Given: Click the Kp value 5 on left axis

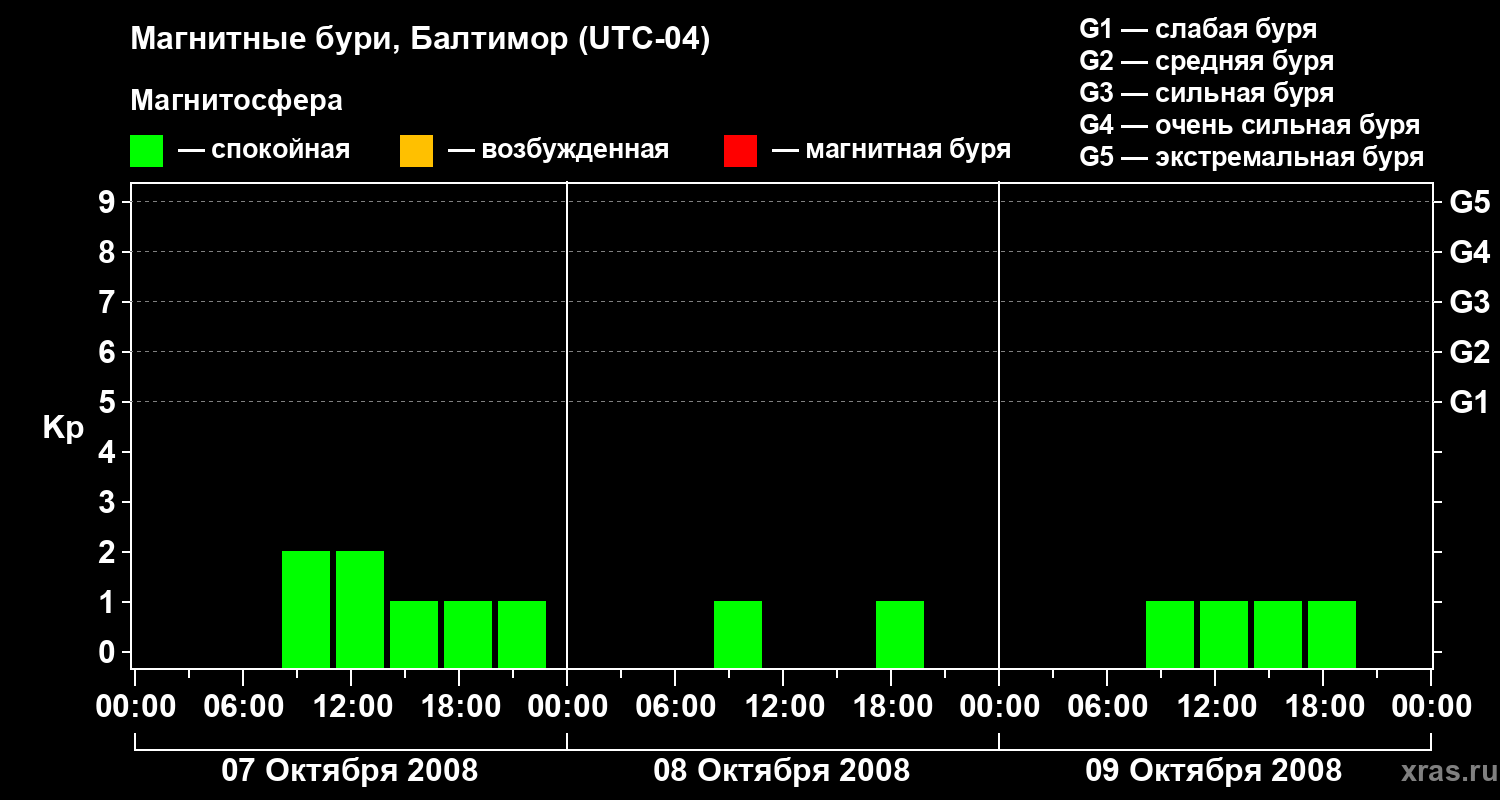Looking at the screenshot, I should point(108,402).
